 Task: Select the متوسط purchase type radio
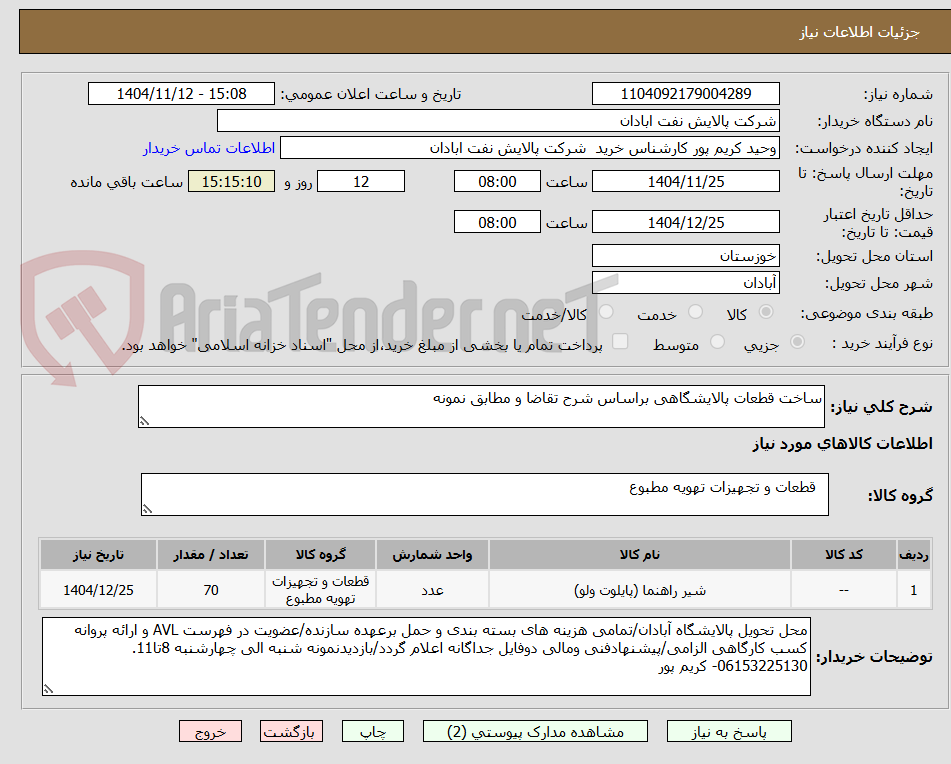717,342
